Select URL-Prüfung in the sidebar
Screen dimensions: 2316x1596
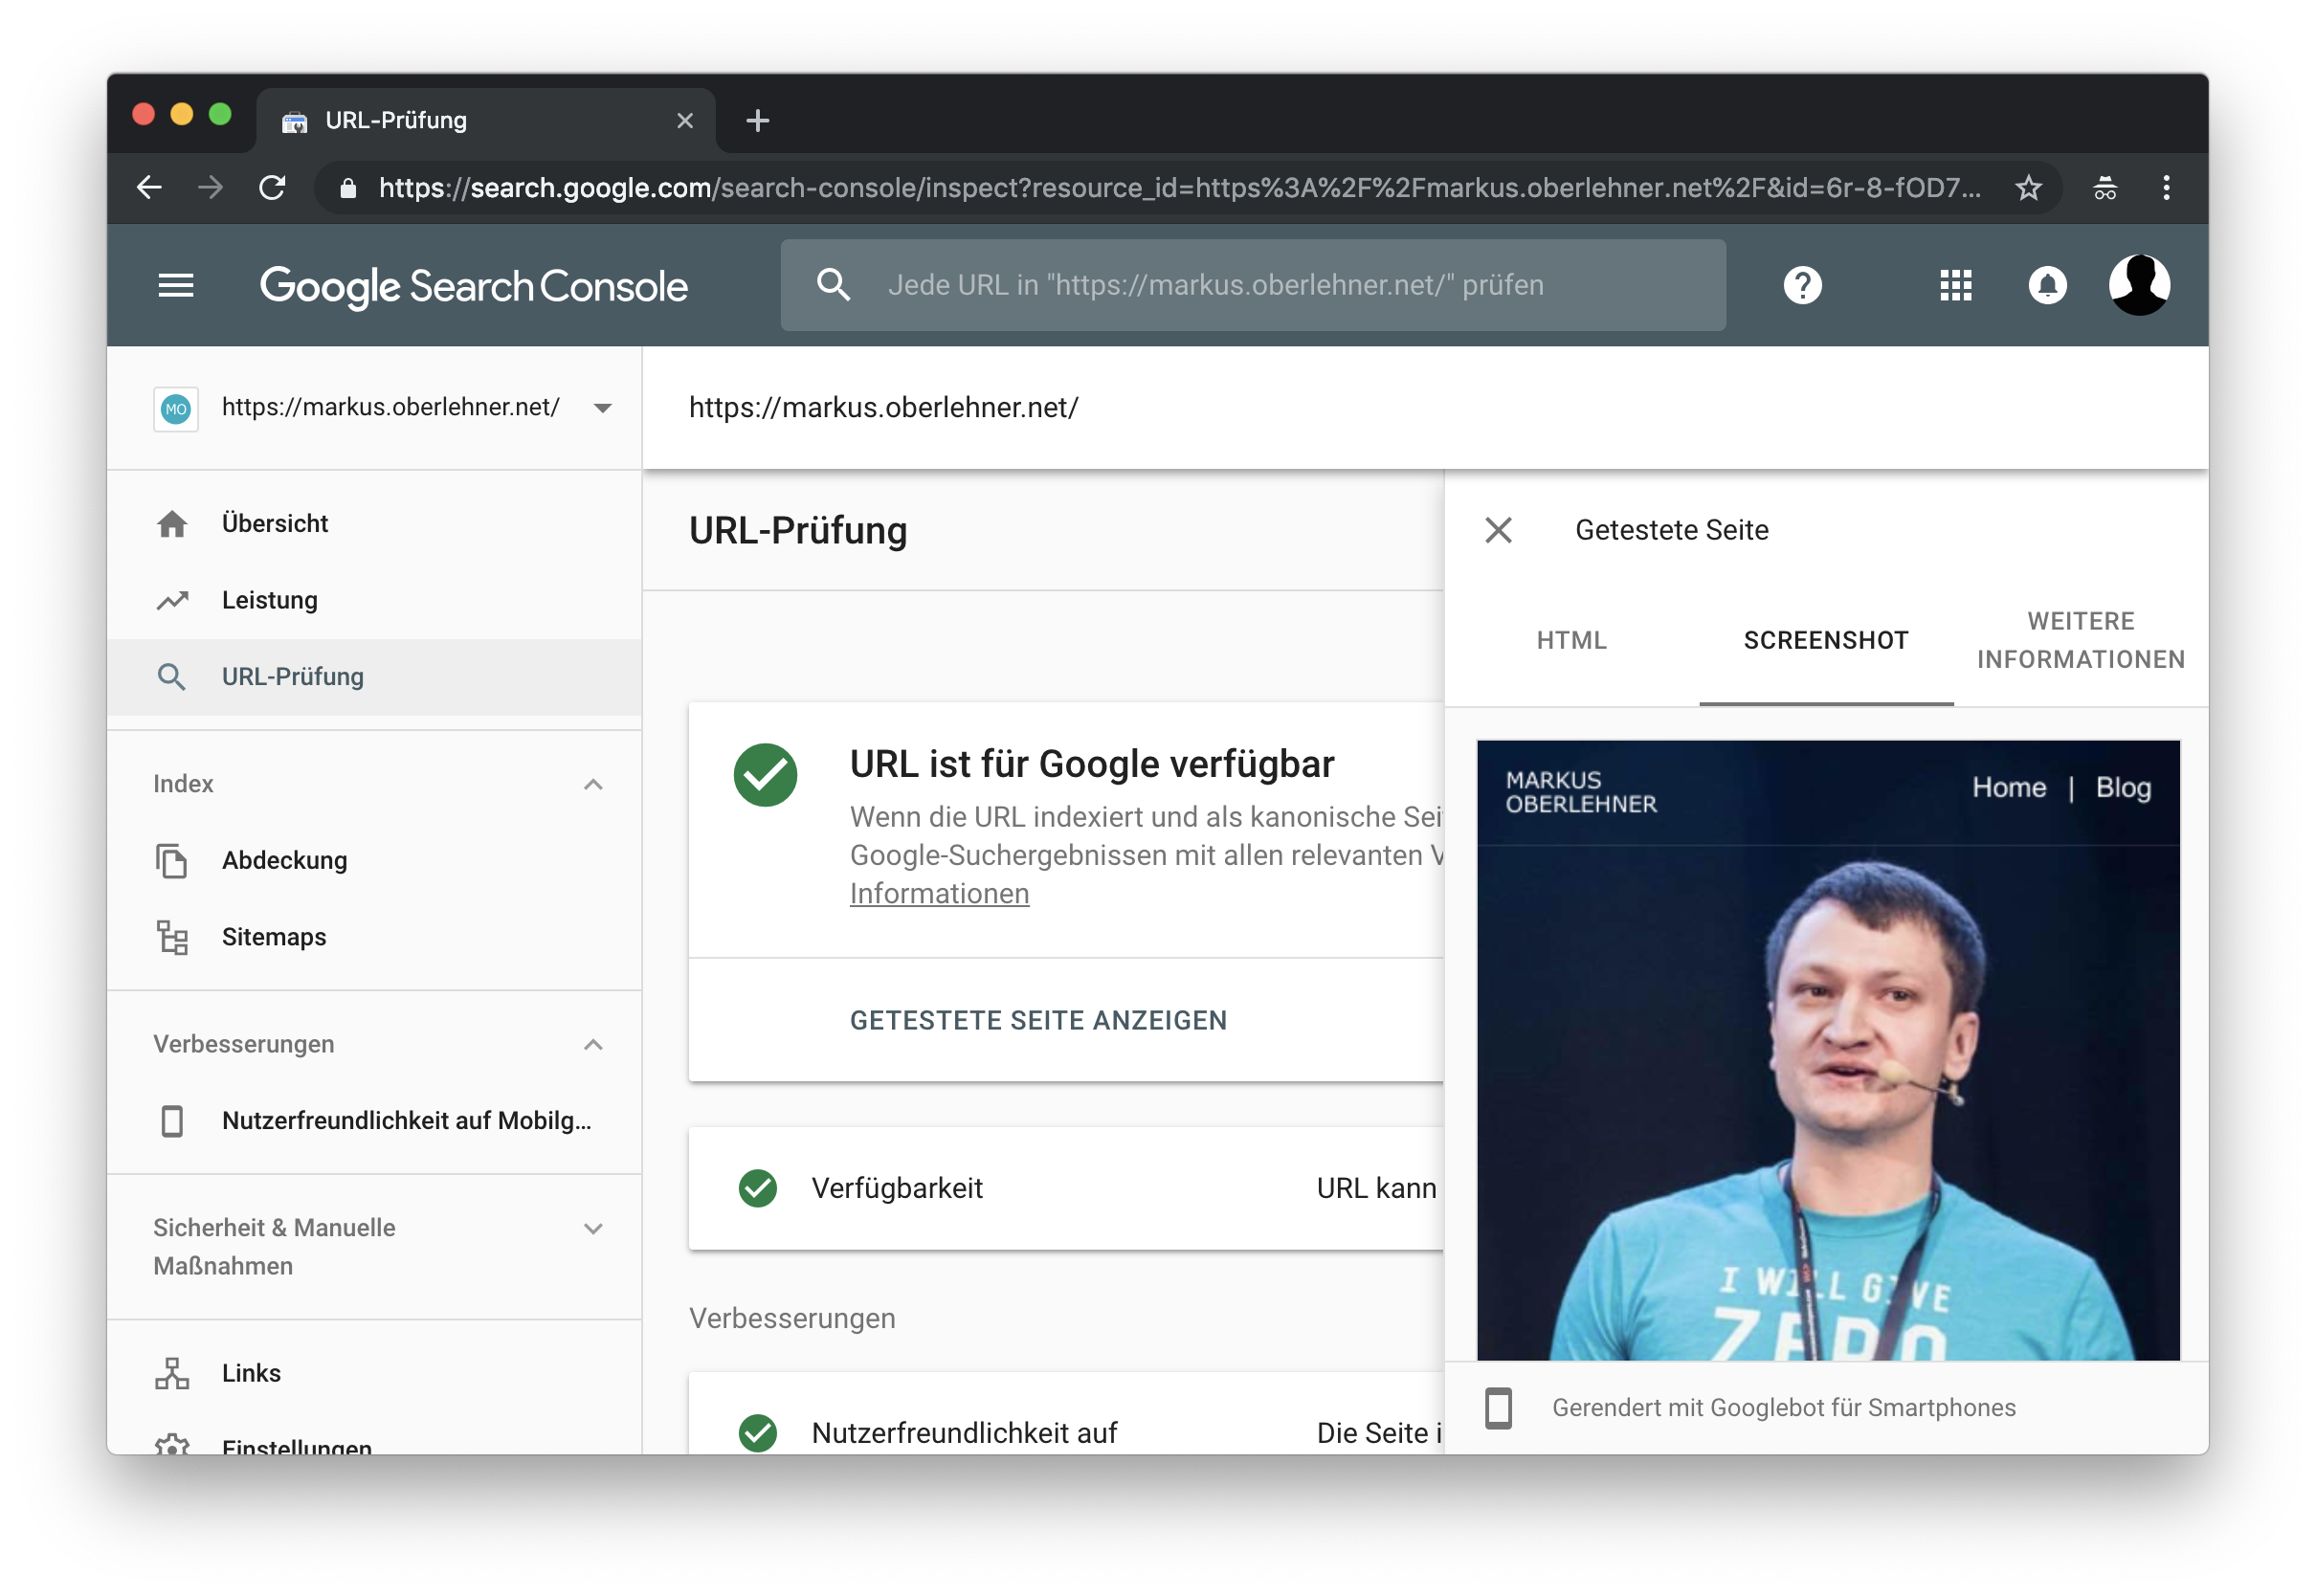point(374,676)
